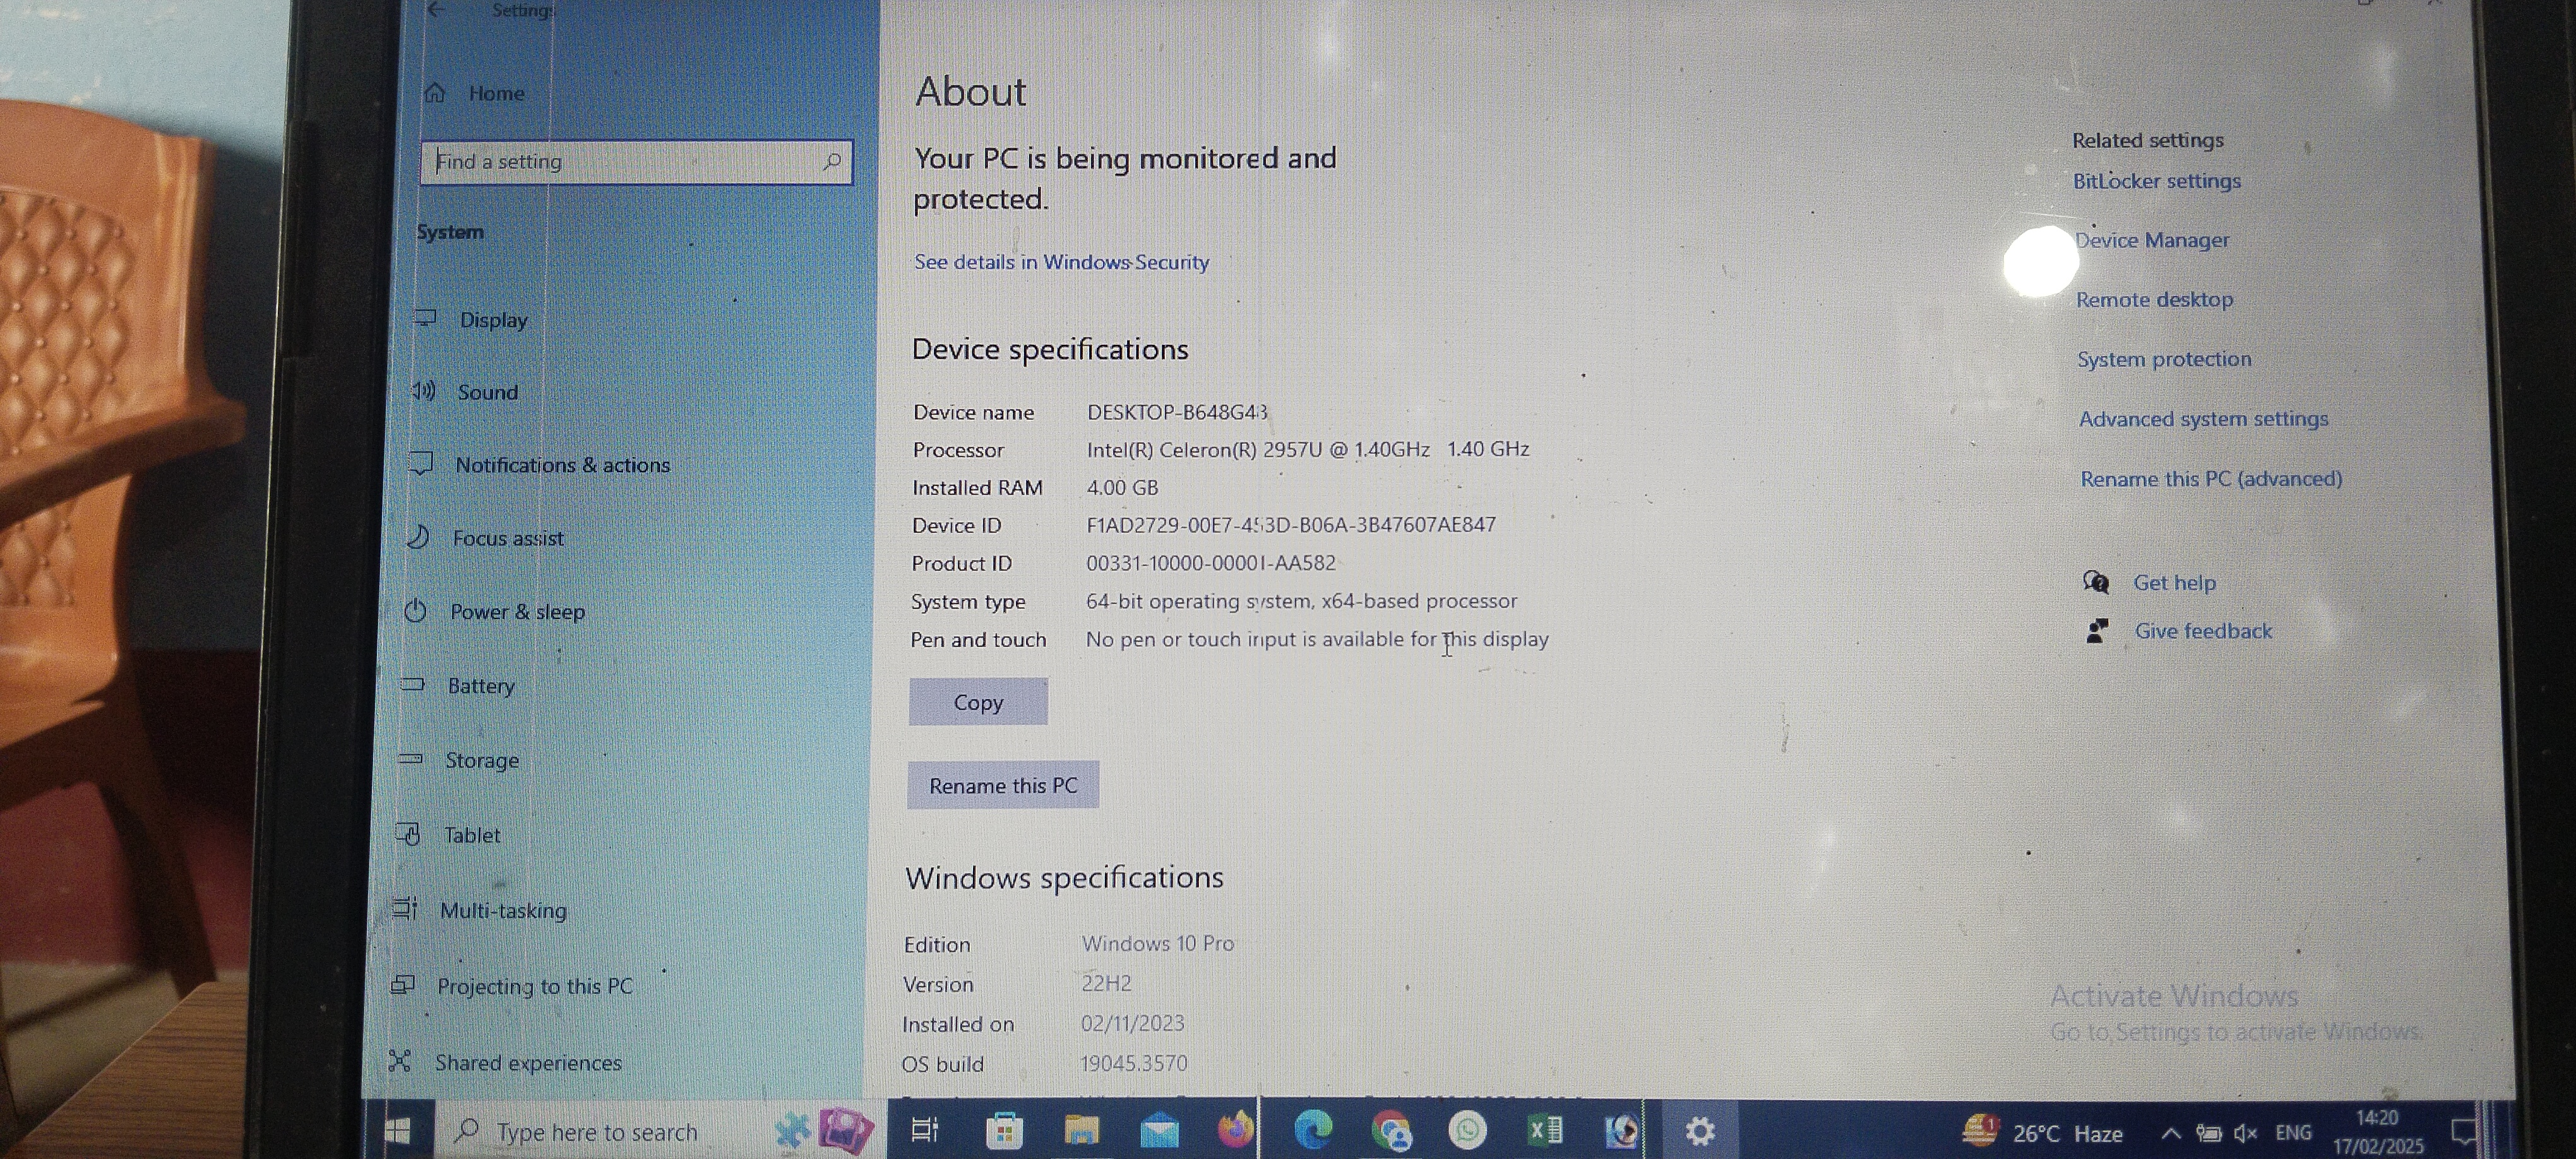The image size is (2576, 1159).
Task: Click the Product ID 00331-10000-00001-AA582
Action: [1211, 563]
